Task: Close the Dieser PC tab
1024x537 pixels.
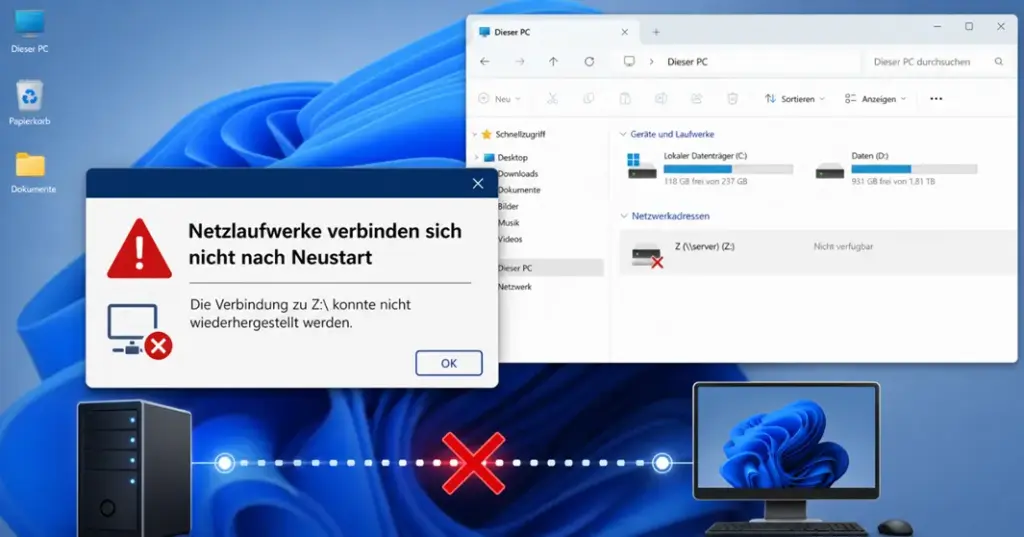Action: 624,32
